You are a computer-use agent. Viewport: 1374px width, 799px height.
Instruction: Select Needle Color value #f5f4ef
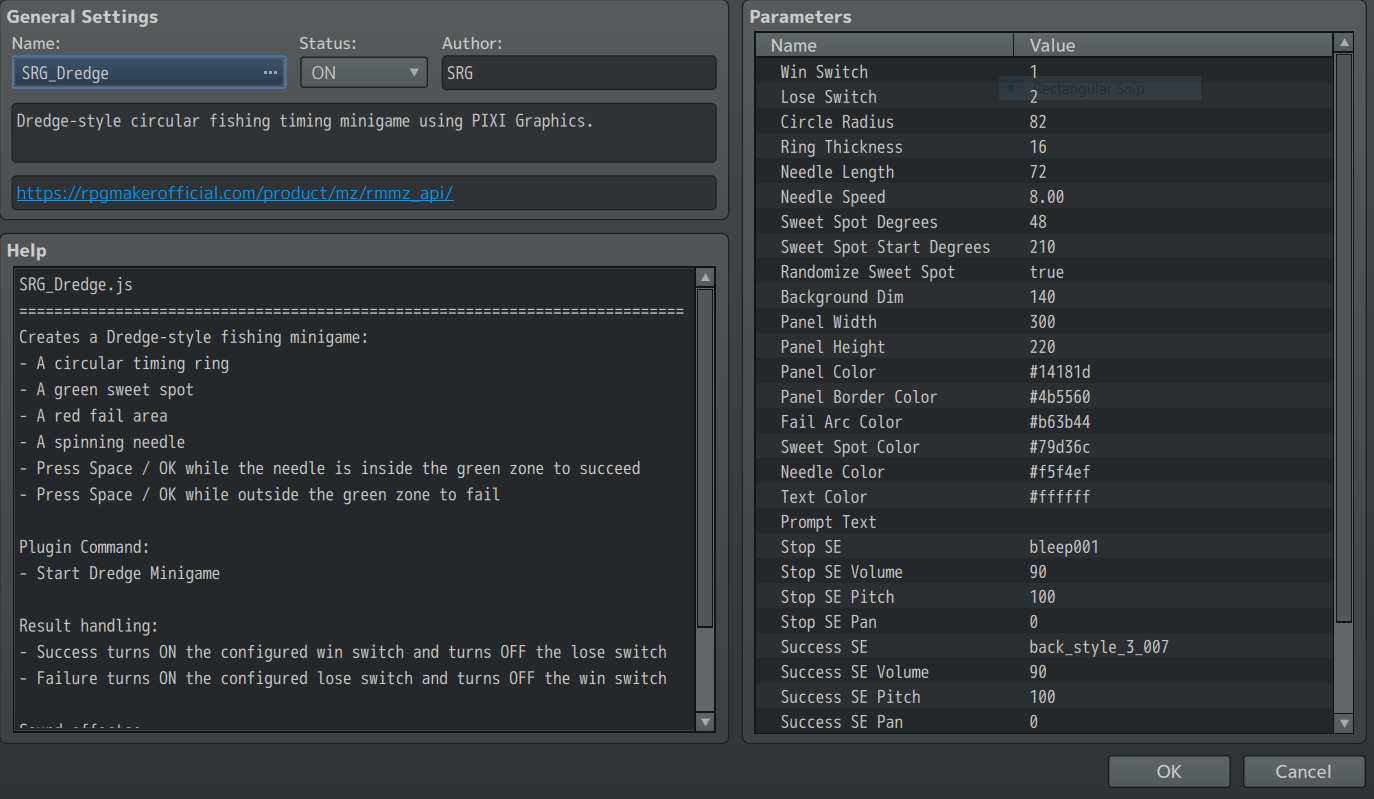point(1059,472)
